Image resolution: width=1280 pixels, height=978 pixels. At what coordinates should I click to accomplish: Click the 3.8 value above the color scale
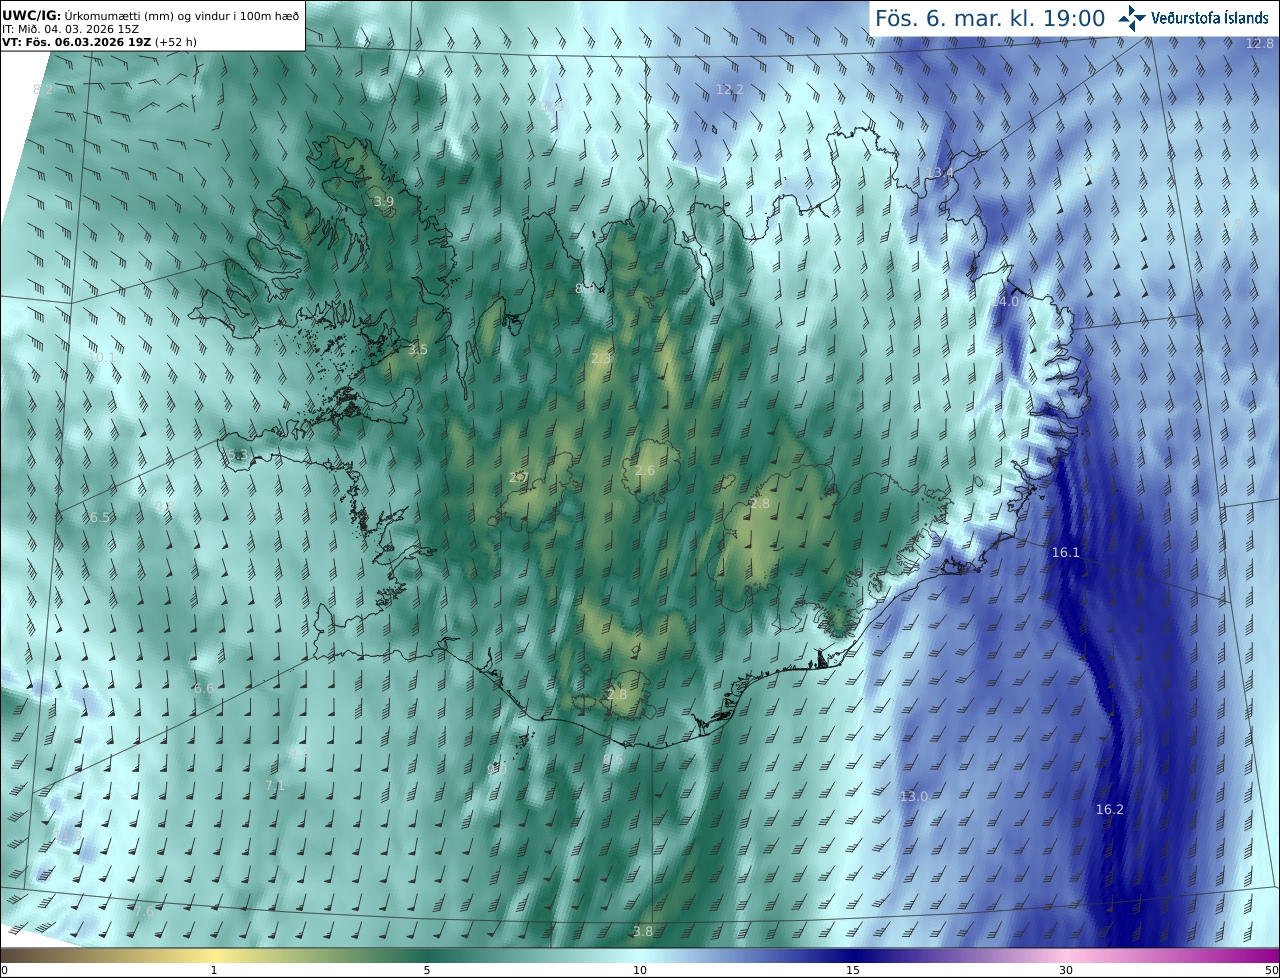(x=643, y=931)
